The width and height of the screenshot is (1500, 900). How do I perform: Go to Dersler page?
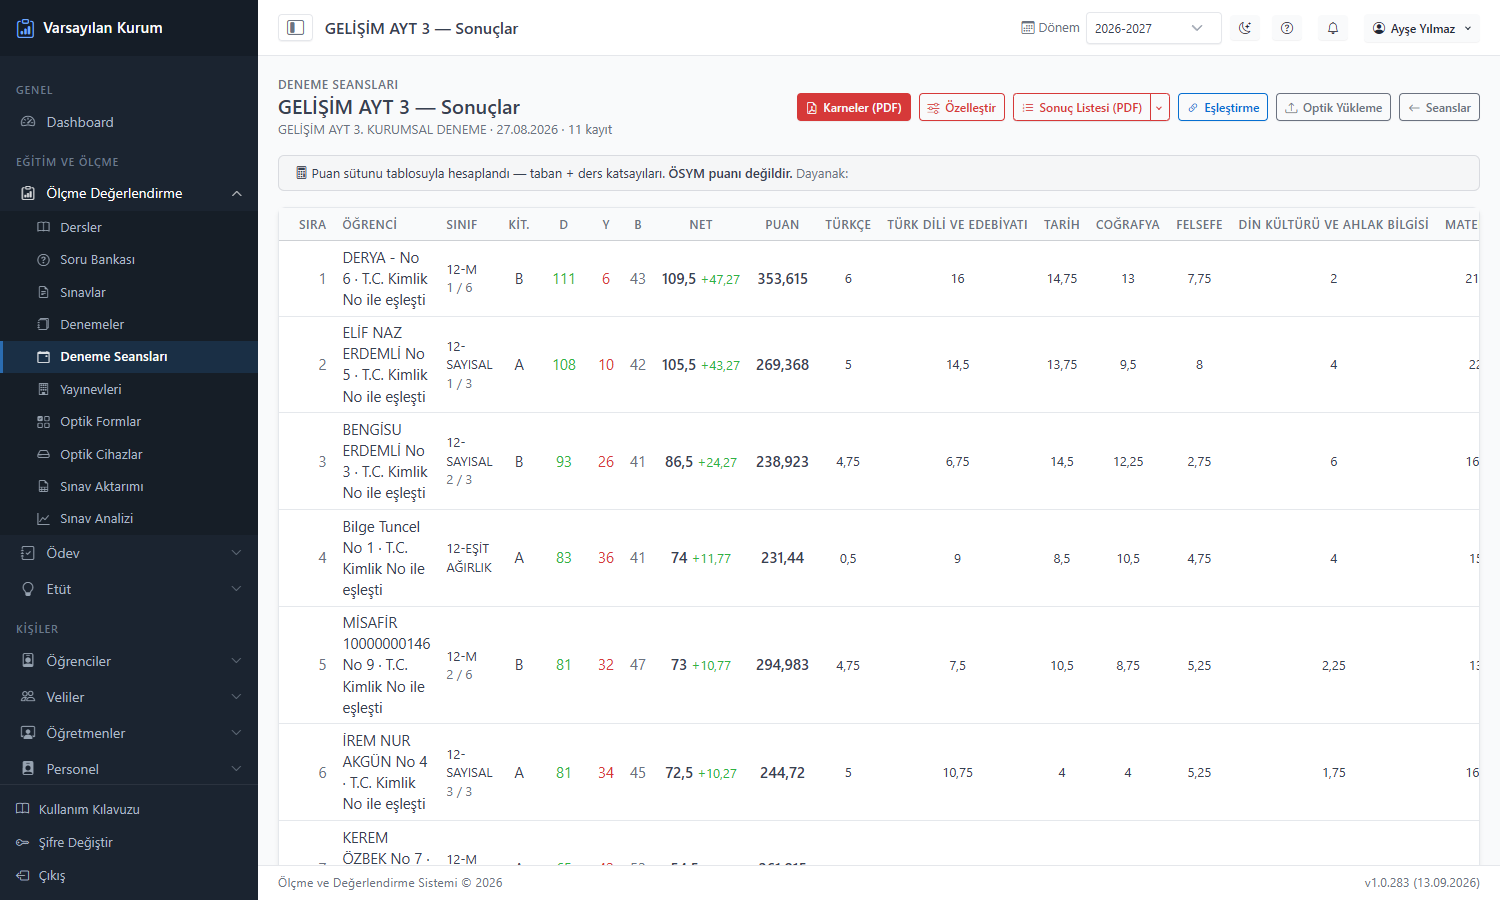coord(129,227)
